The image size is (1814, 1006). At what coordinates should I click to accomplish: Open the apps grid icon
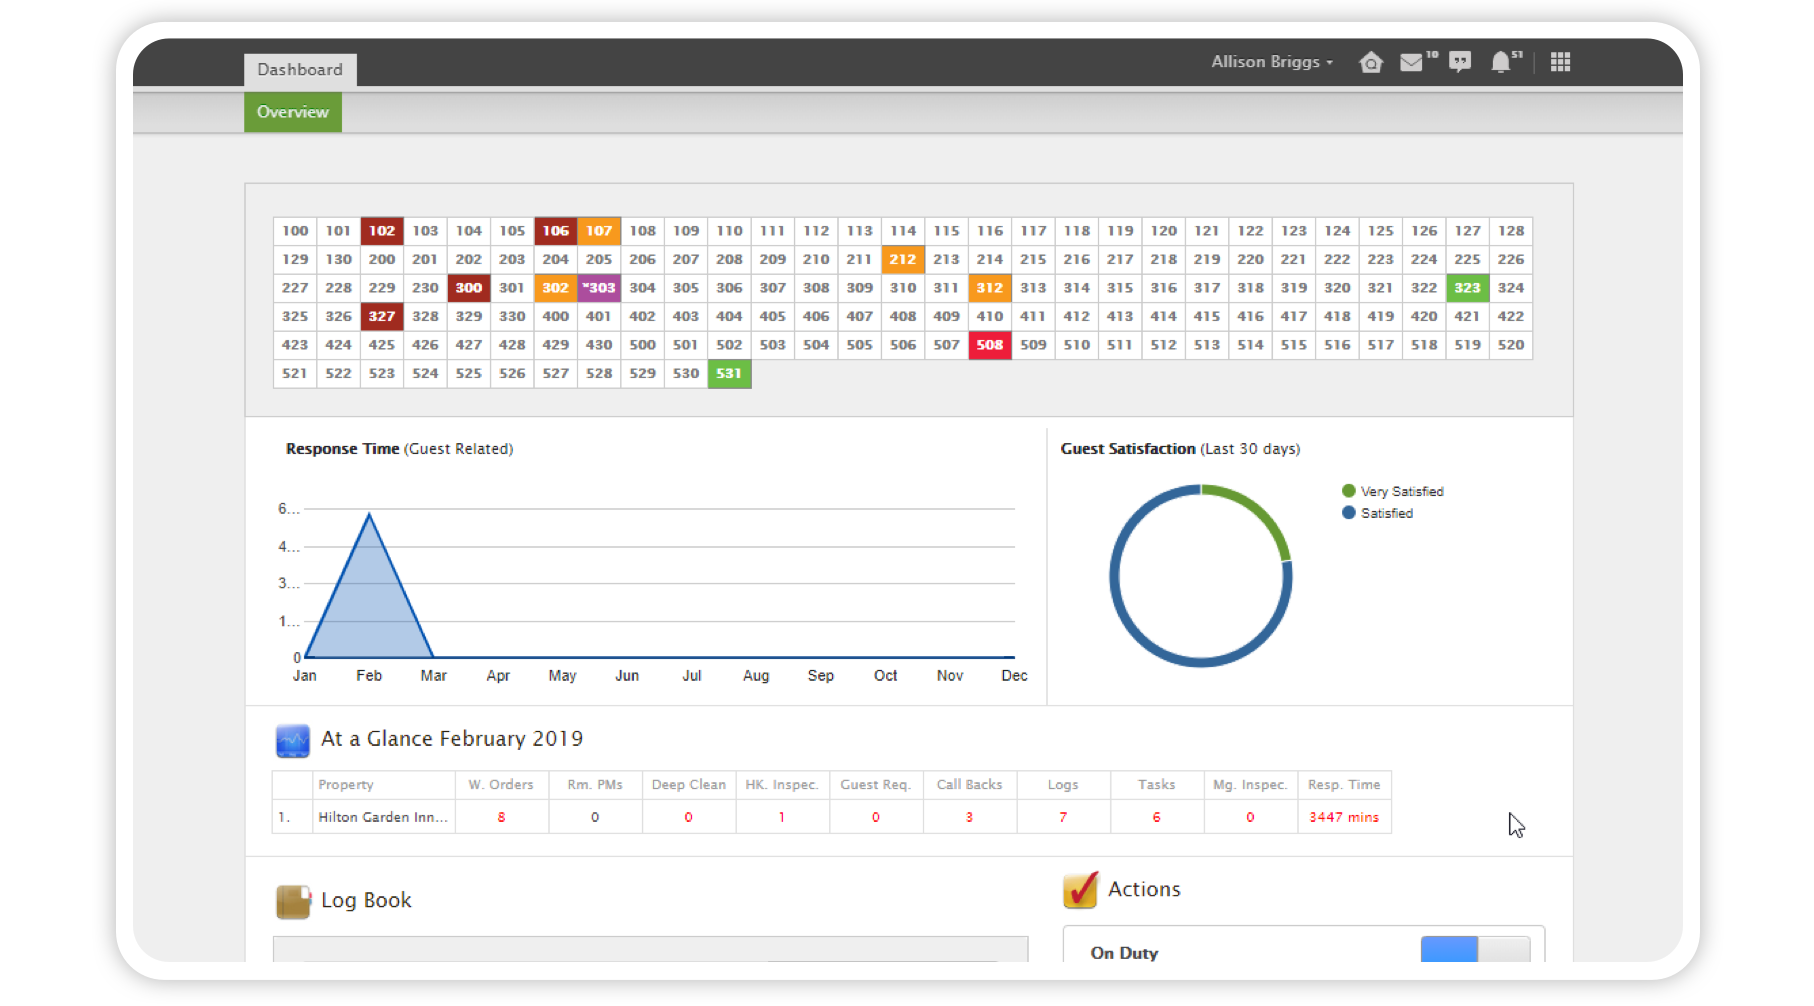pyautogui.click(x=1560, y=62)
